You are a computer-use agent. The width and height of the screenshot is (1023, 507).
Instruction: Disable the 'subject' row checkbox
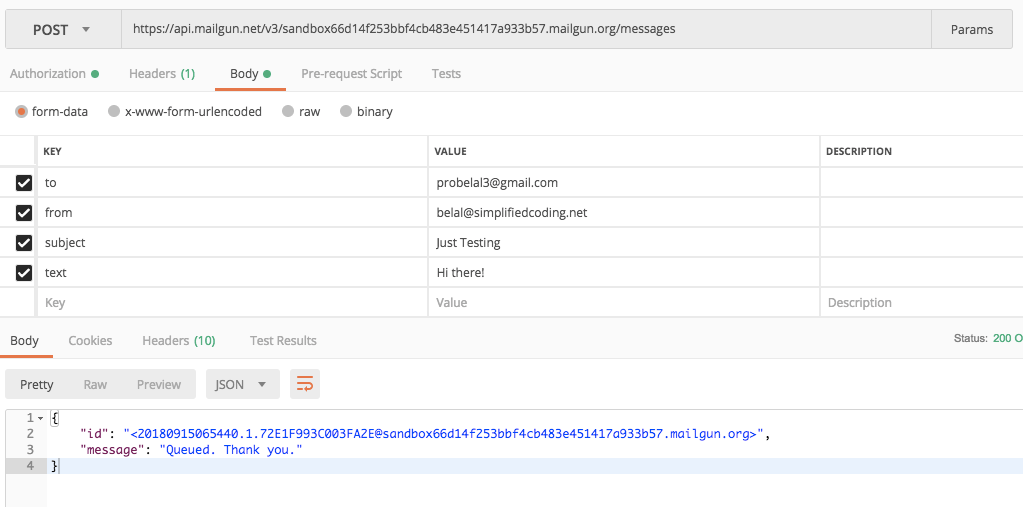[24, 243]
